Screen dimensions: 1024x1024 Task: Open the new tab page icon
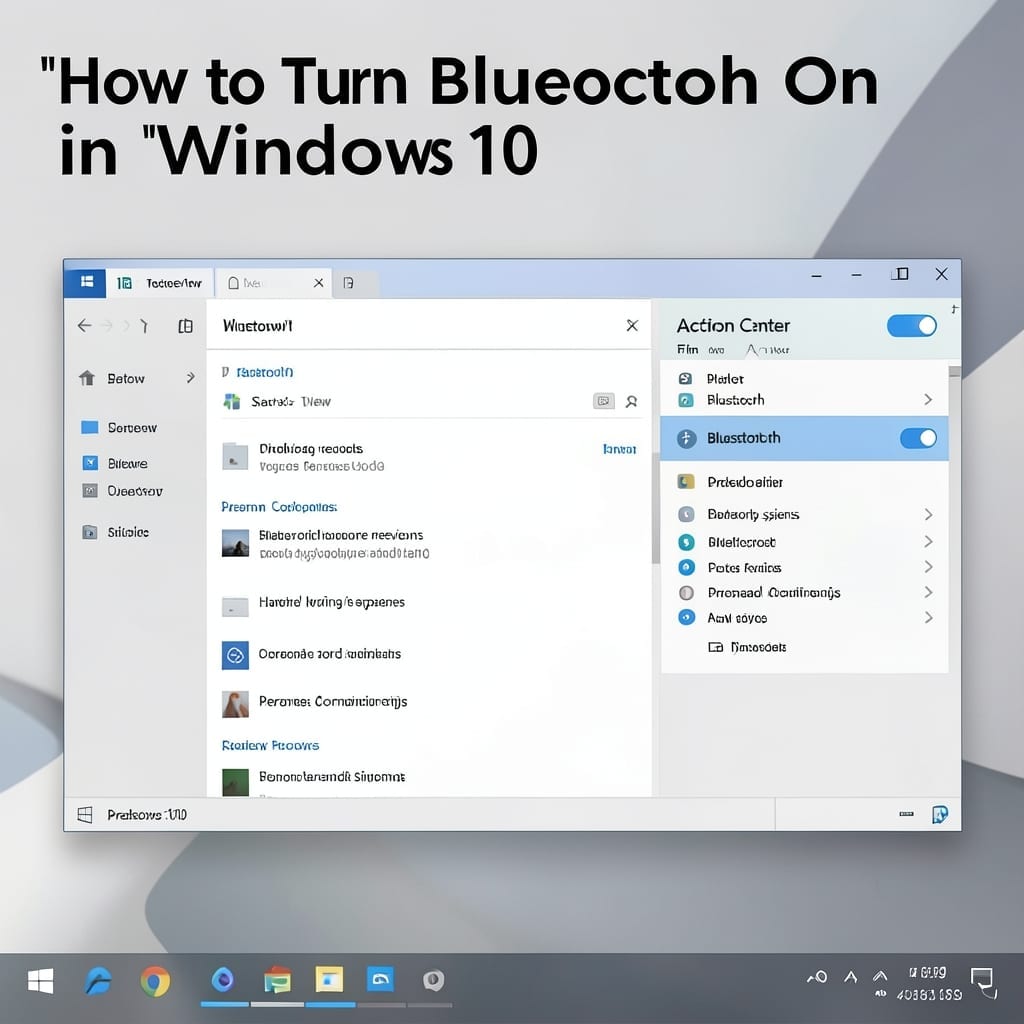(349, 283)
